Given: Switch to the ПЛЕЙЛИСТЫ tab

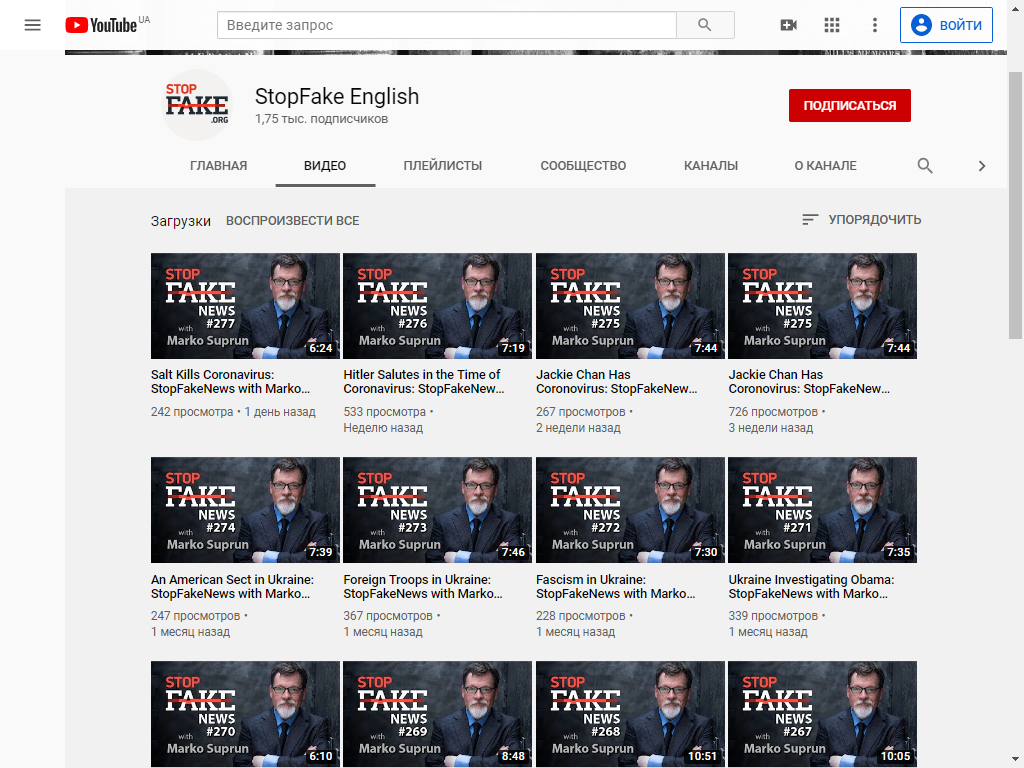Looking at the screenshot, I should [443, 166].
